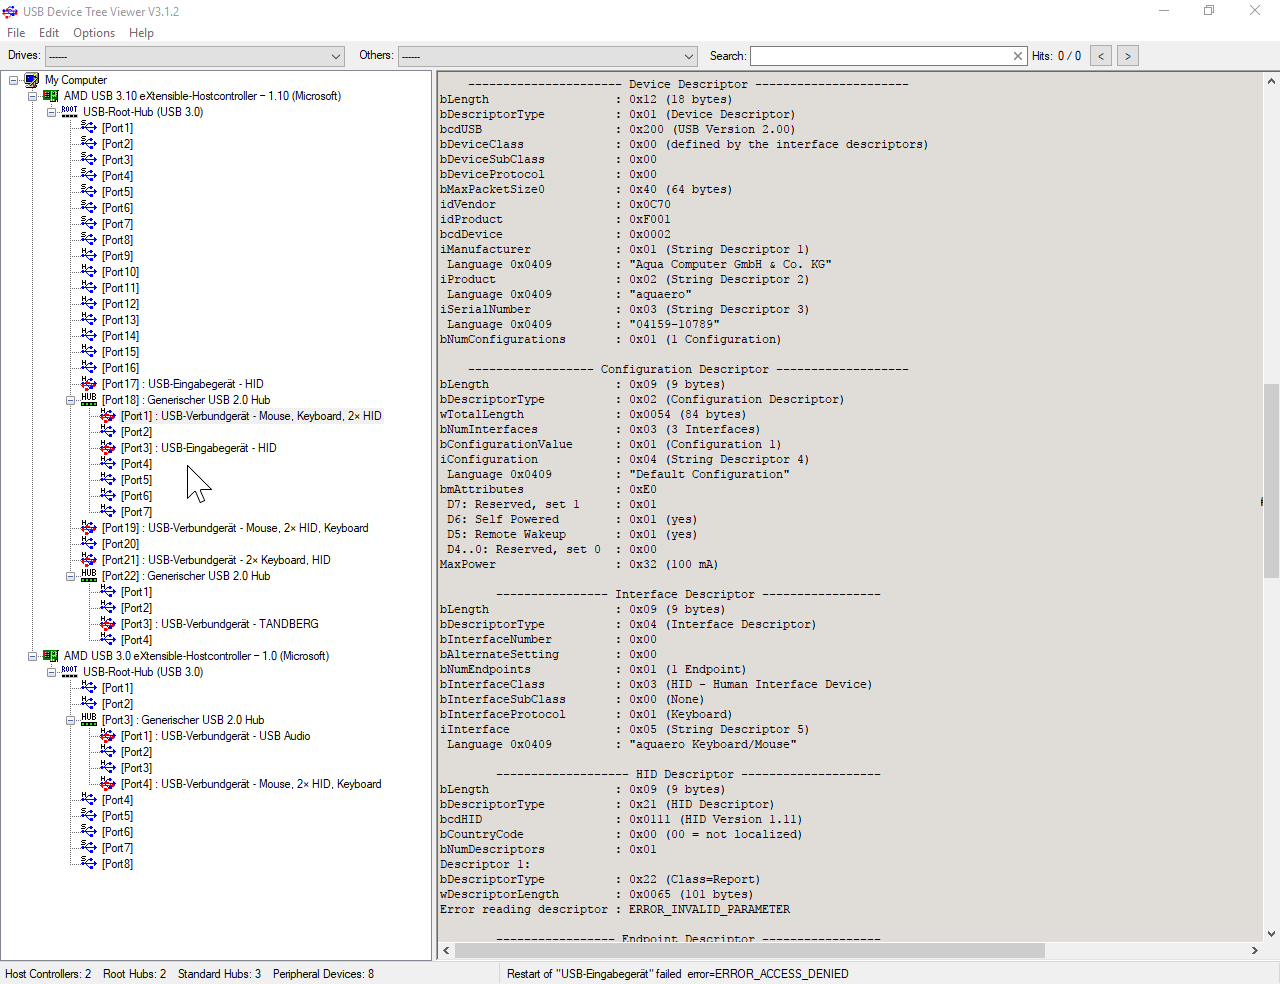1280x984 pixels.
Task: Click the AMD USB 3.0 host controller icon
Action: pos(51,656)
